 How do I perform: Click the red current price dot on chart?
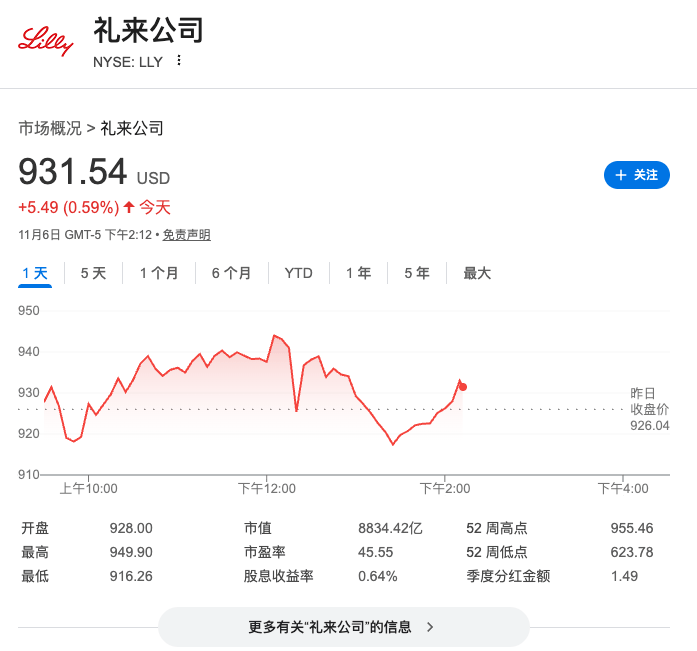(x=462, y=387)
